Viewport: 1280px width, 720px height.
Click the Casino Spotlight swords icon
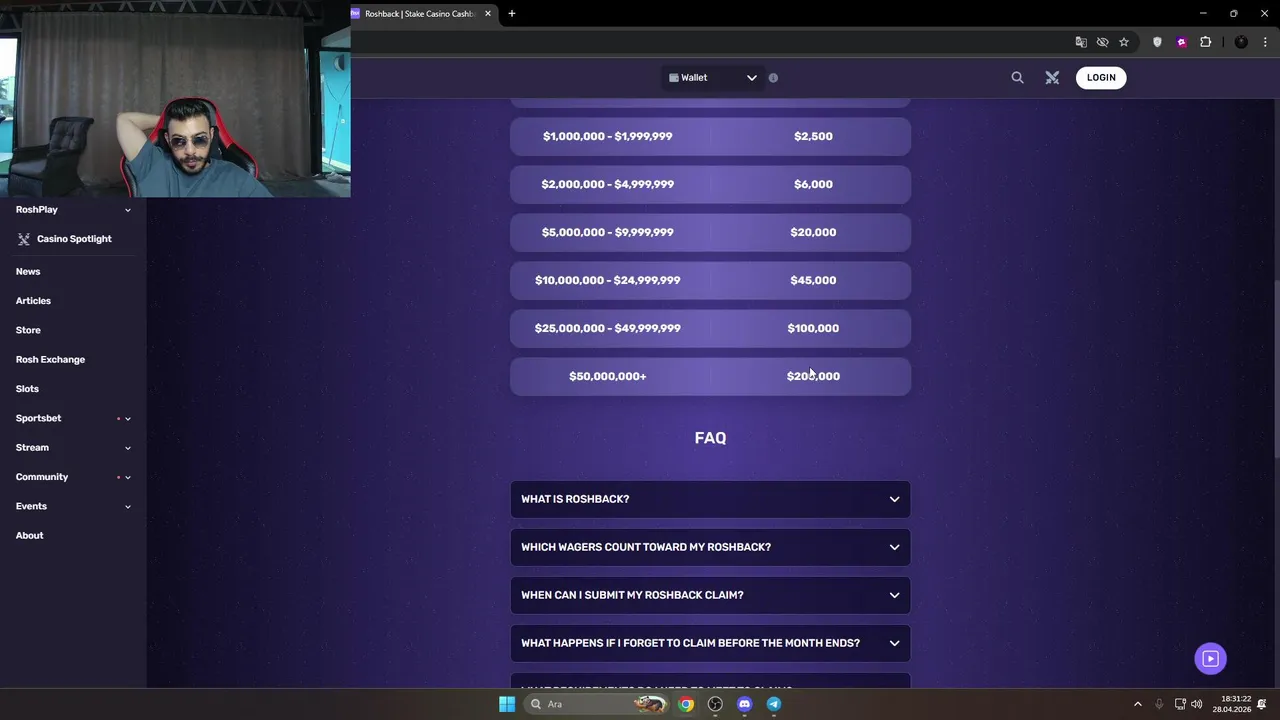coord(24,239)
